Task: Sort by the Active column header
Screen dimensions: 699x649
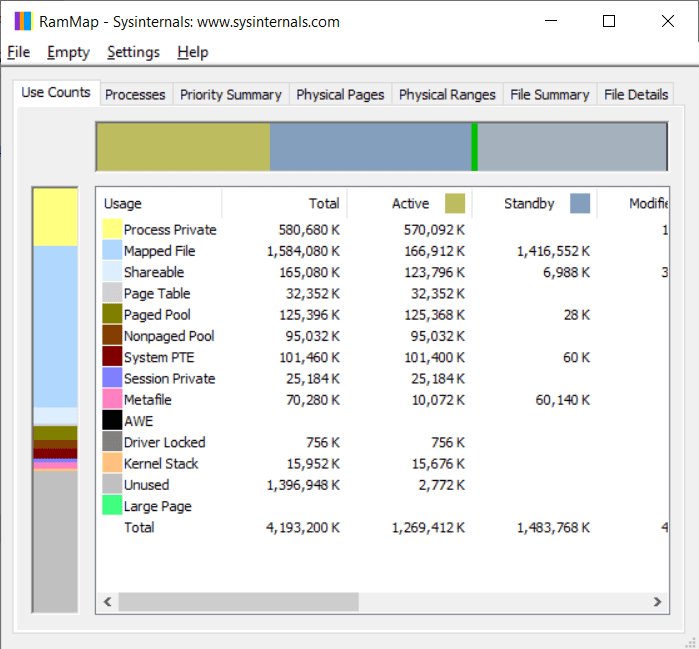Action: coord(410,203)
